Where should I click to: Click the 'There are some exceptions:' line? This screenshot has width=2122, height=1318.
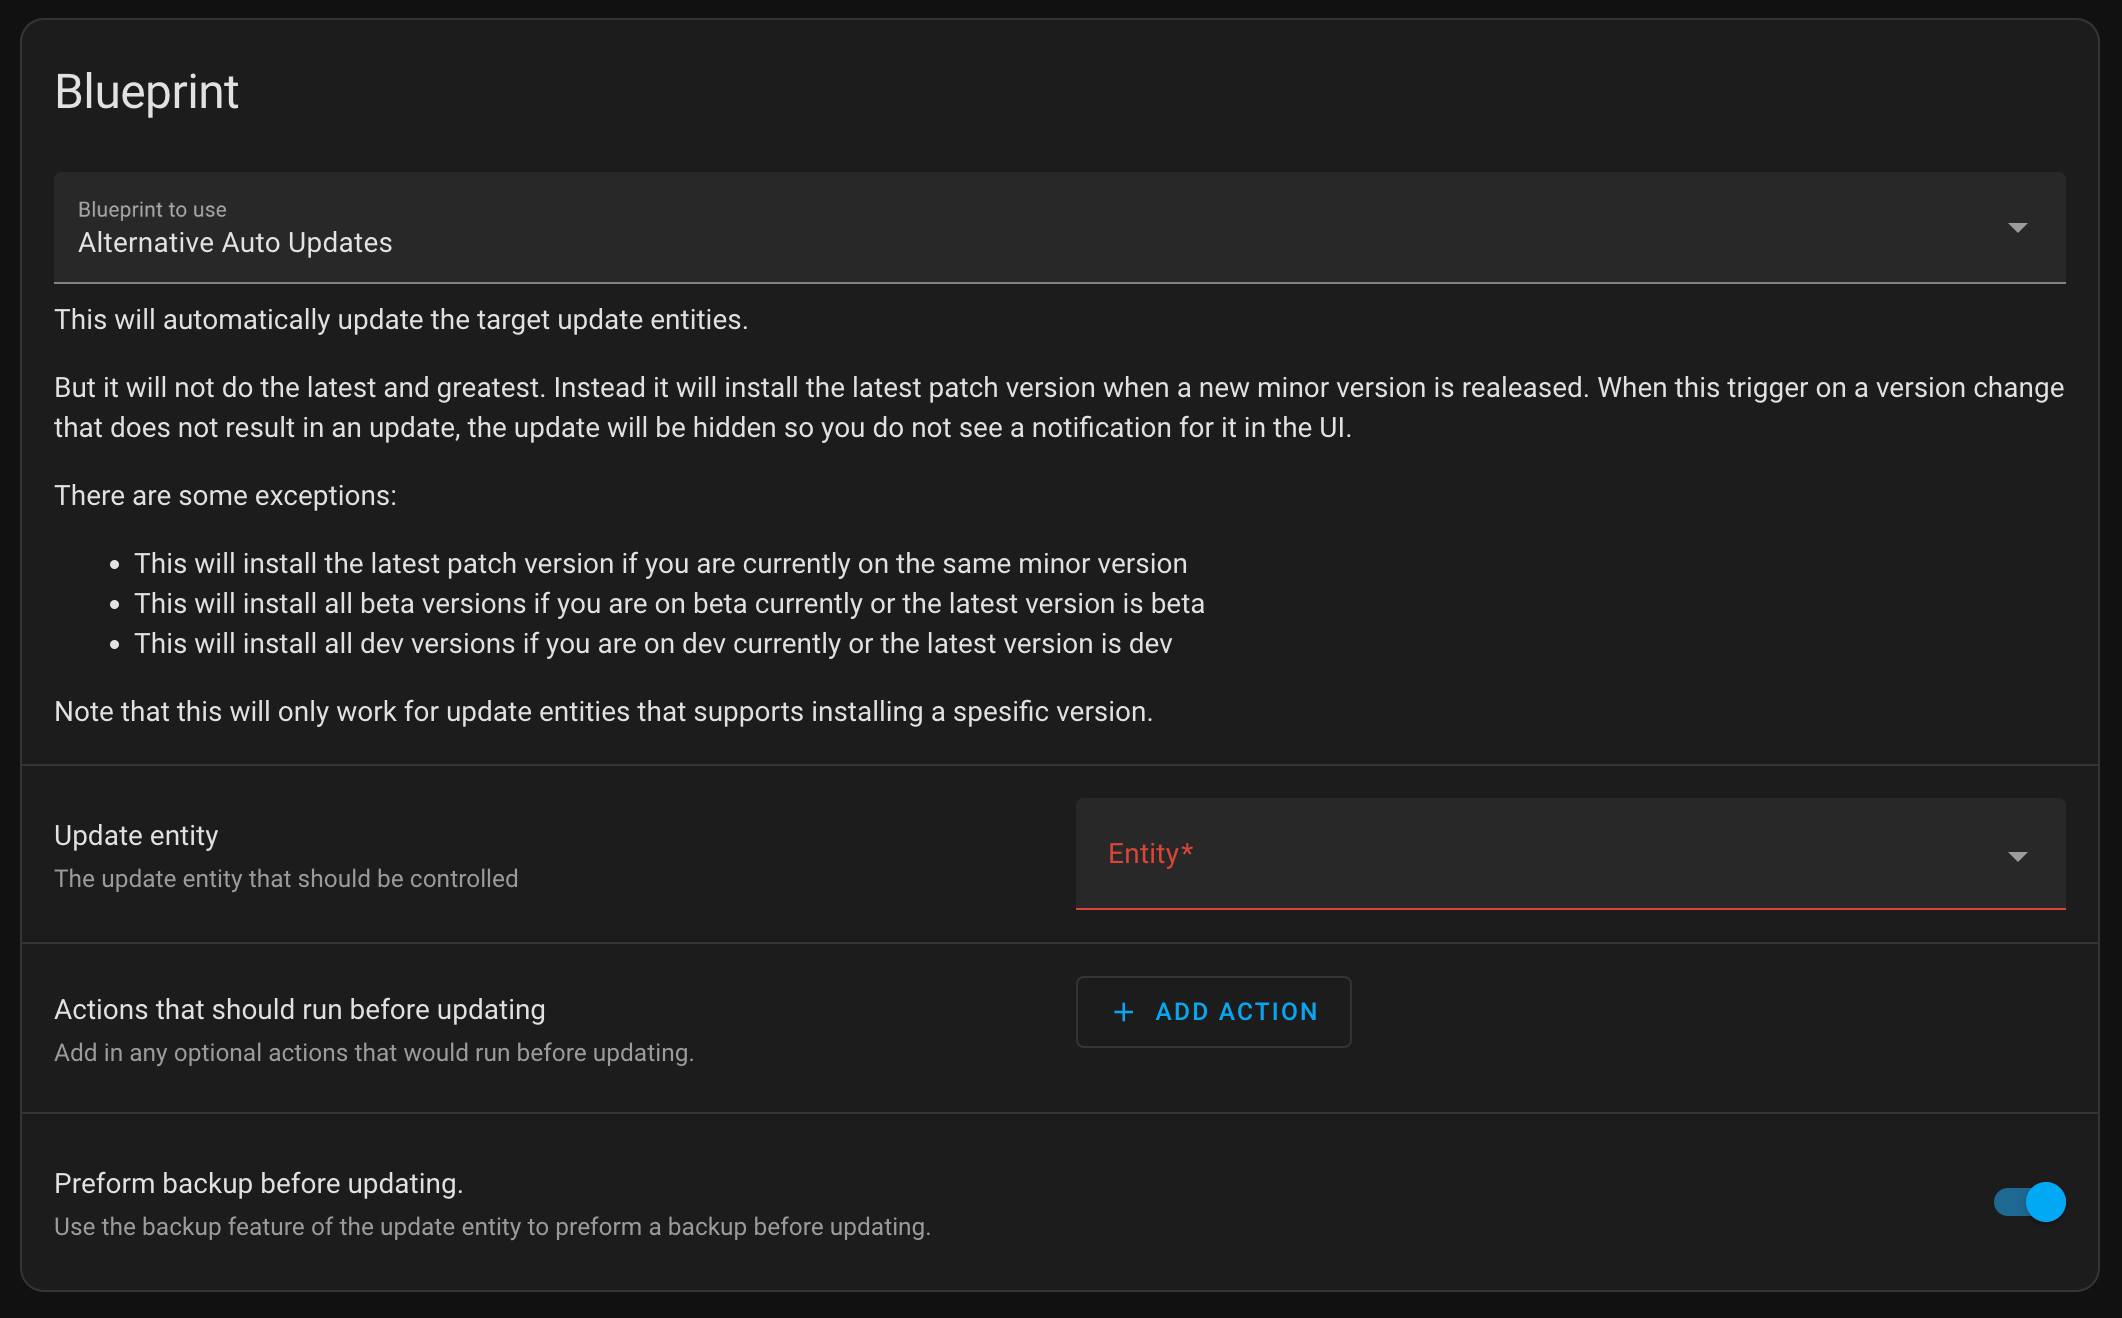point(225,496)
